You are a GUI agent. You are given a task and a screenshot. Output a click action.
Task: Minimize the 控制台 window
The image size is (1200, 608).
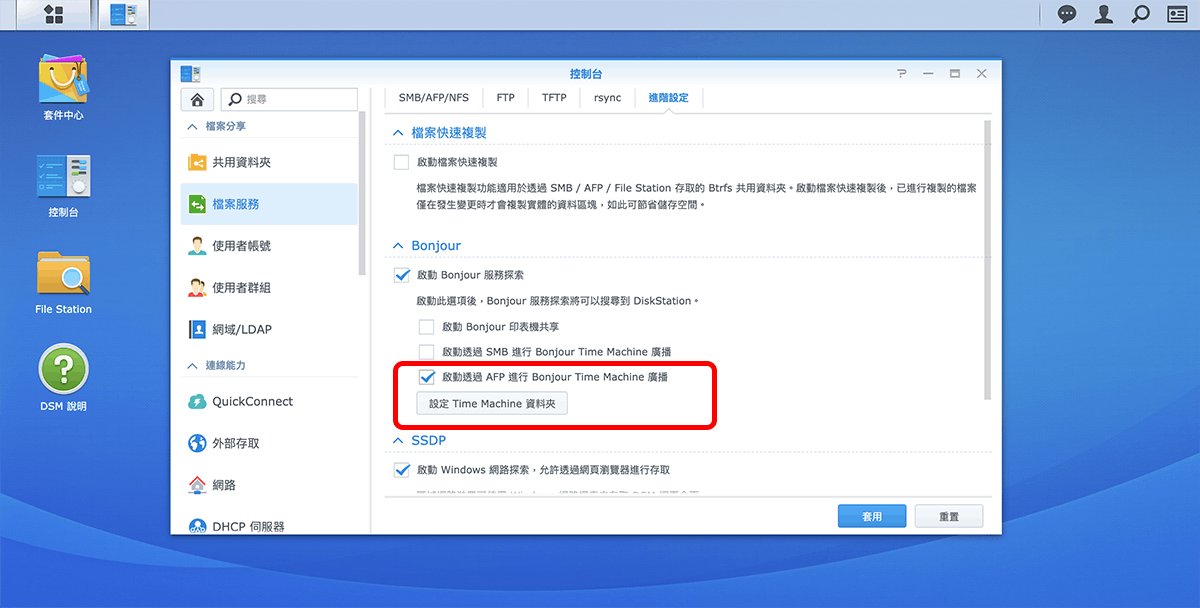tap(928, 74)
